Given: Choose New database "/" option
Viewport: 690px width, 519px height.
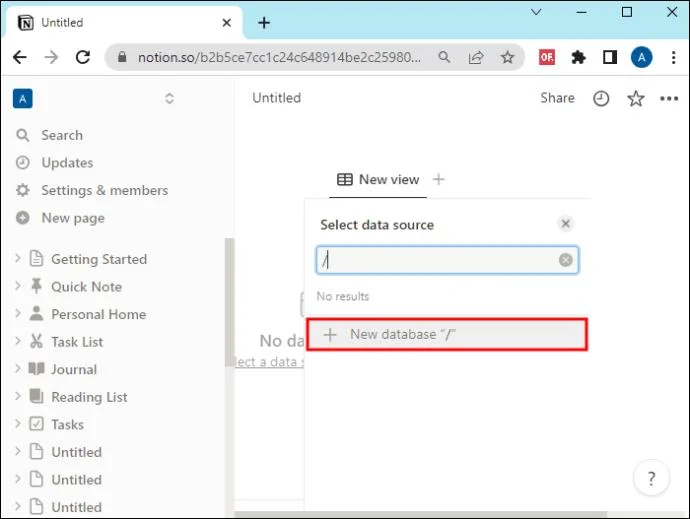Looking at the screenshot, I should coord(447,335).
